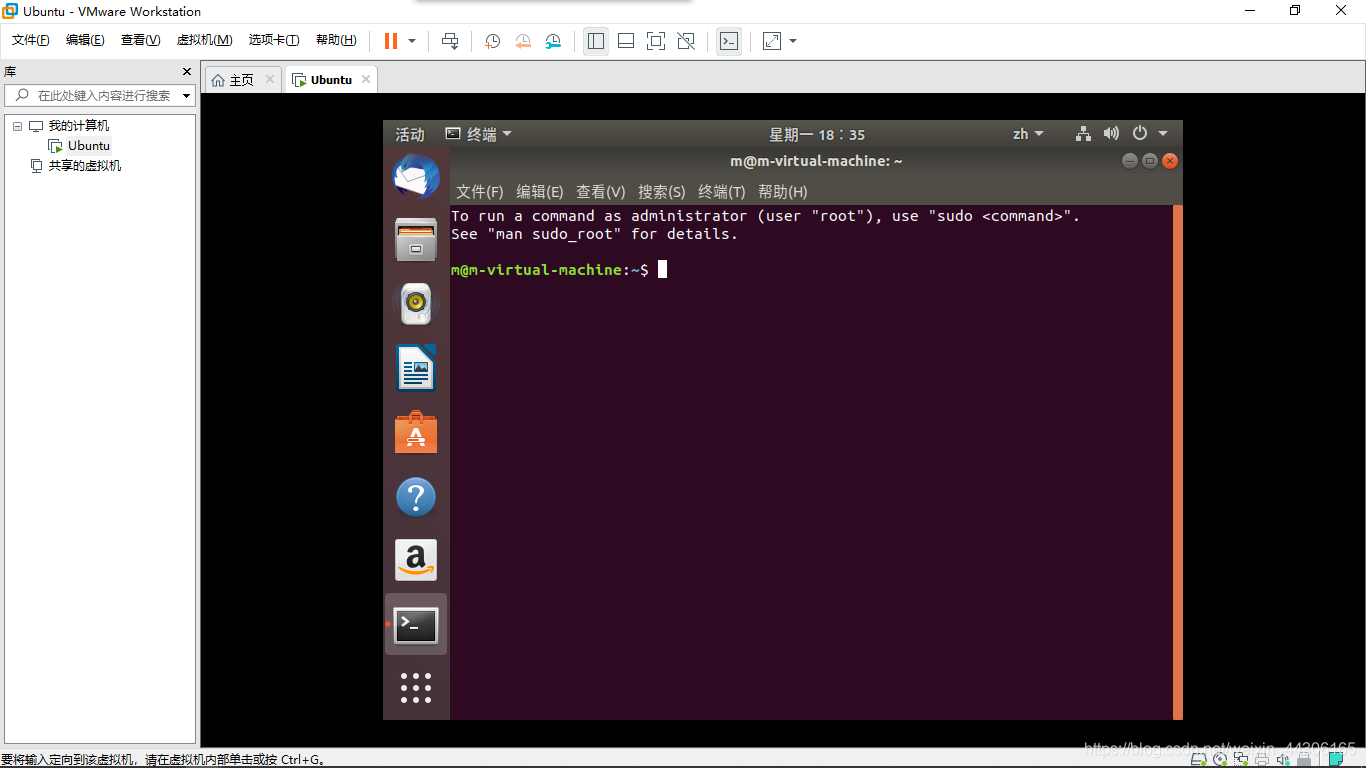Screen dimensions: 1366x768
Task: Click the network adapter status icon
Action: pos(1241,759)
